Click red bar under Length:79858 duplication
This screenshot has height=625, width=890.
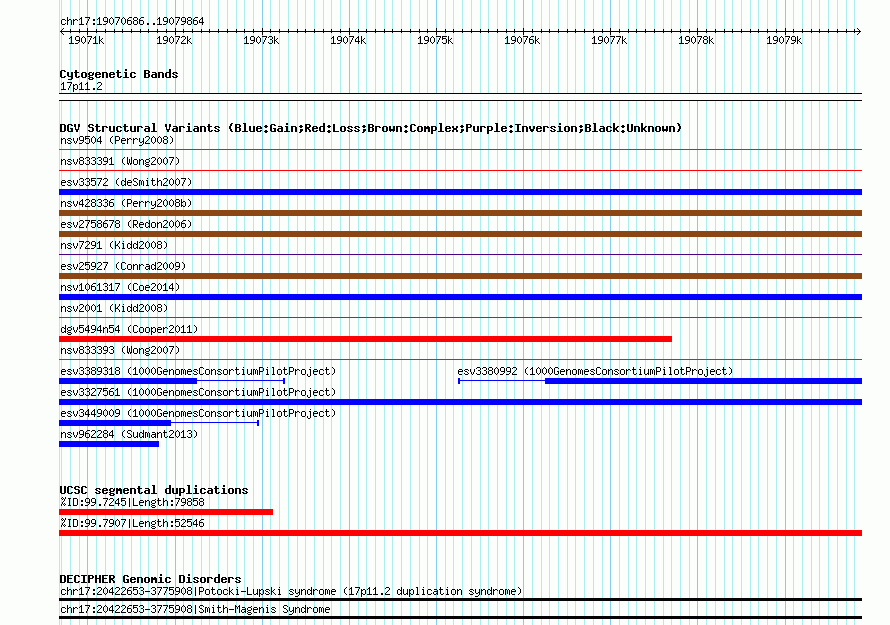coord(166,512)
